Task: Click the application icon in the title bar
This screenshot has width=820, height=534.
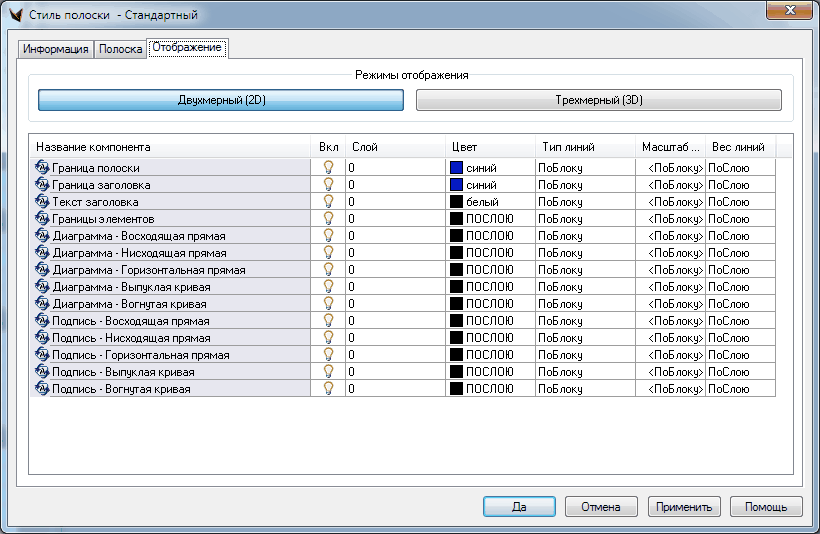Action: point(15,15)
